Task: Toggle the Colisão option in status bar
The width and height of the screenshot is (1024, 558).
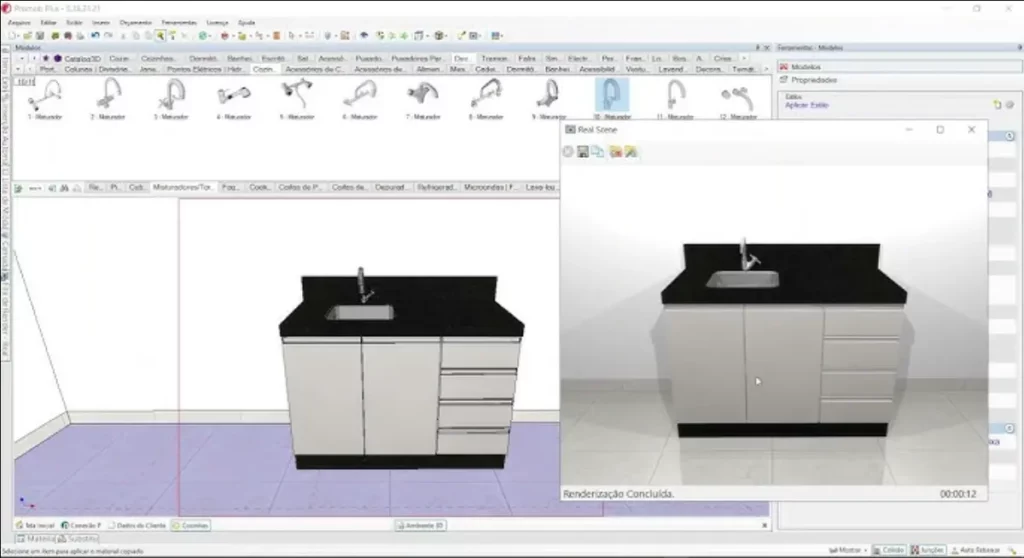Action: [888, 549]
